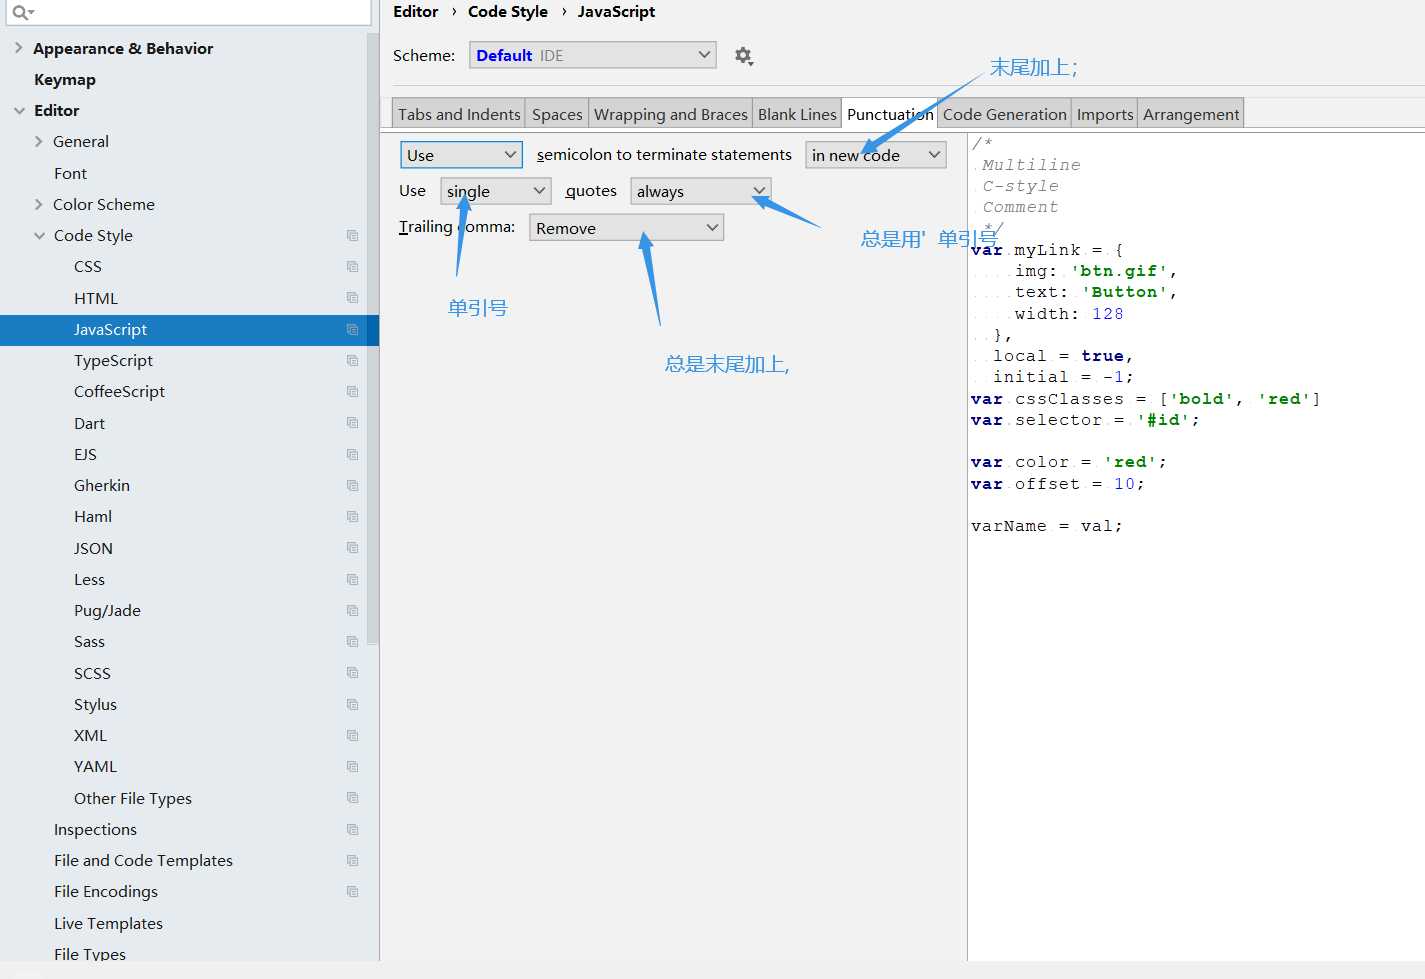Open the Trailing comma 'Remove' dropdown
This screenshot has height=979, width=1425.
627,228
